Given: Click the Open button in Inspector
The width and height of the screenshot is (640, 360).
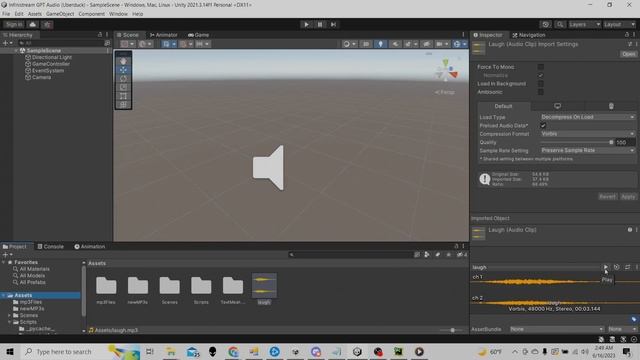Looking at the screenshot, I should (x=628, y=54).
